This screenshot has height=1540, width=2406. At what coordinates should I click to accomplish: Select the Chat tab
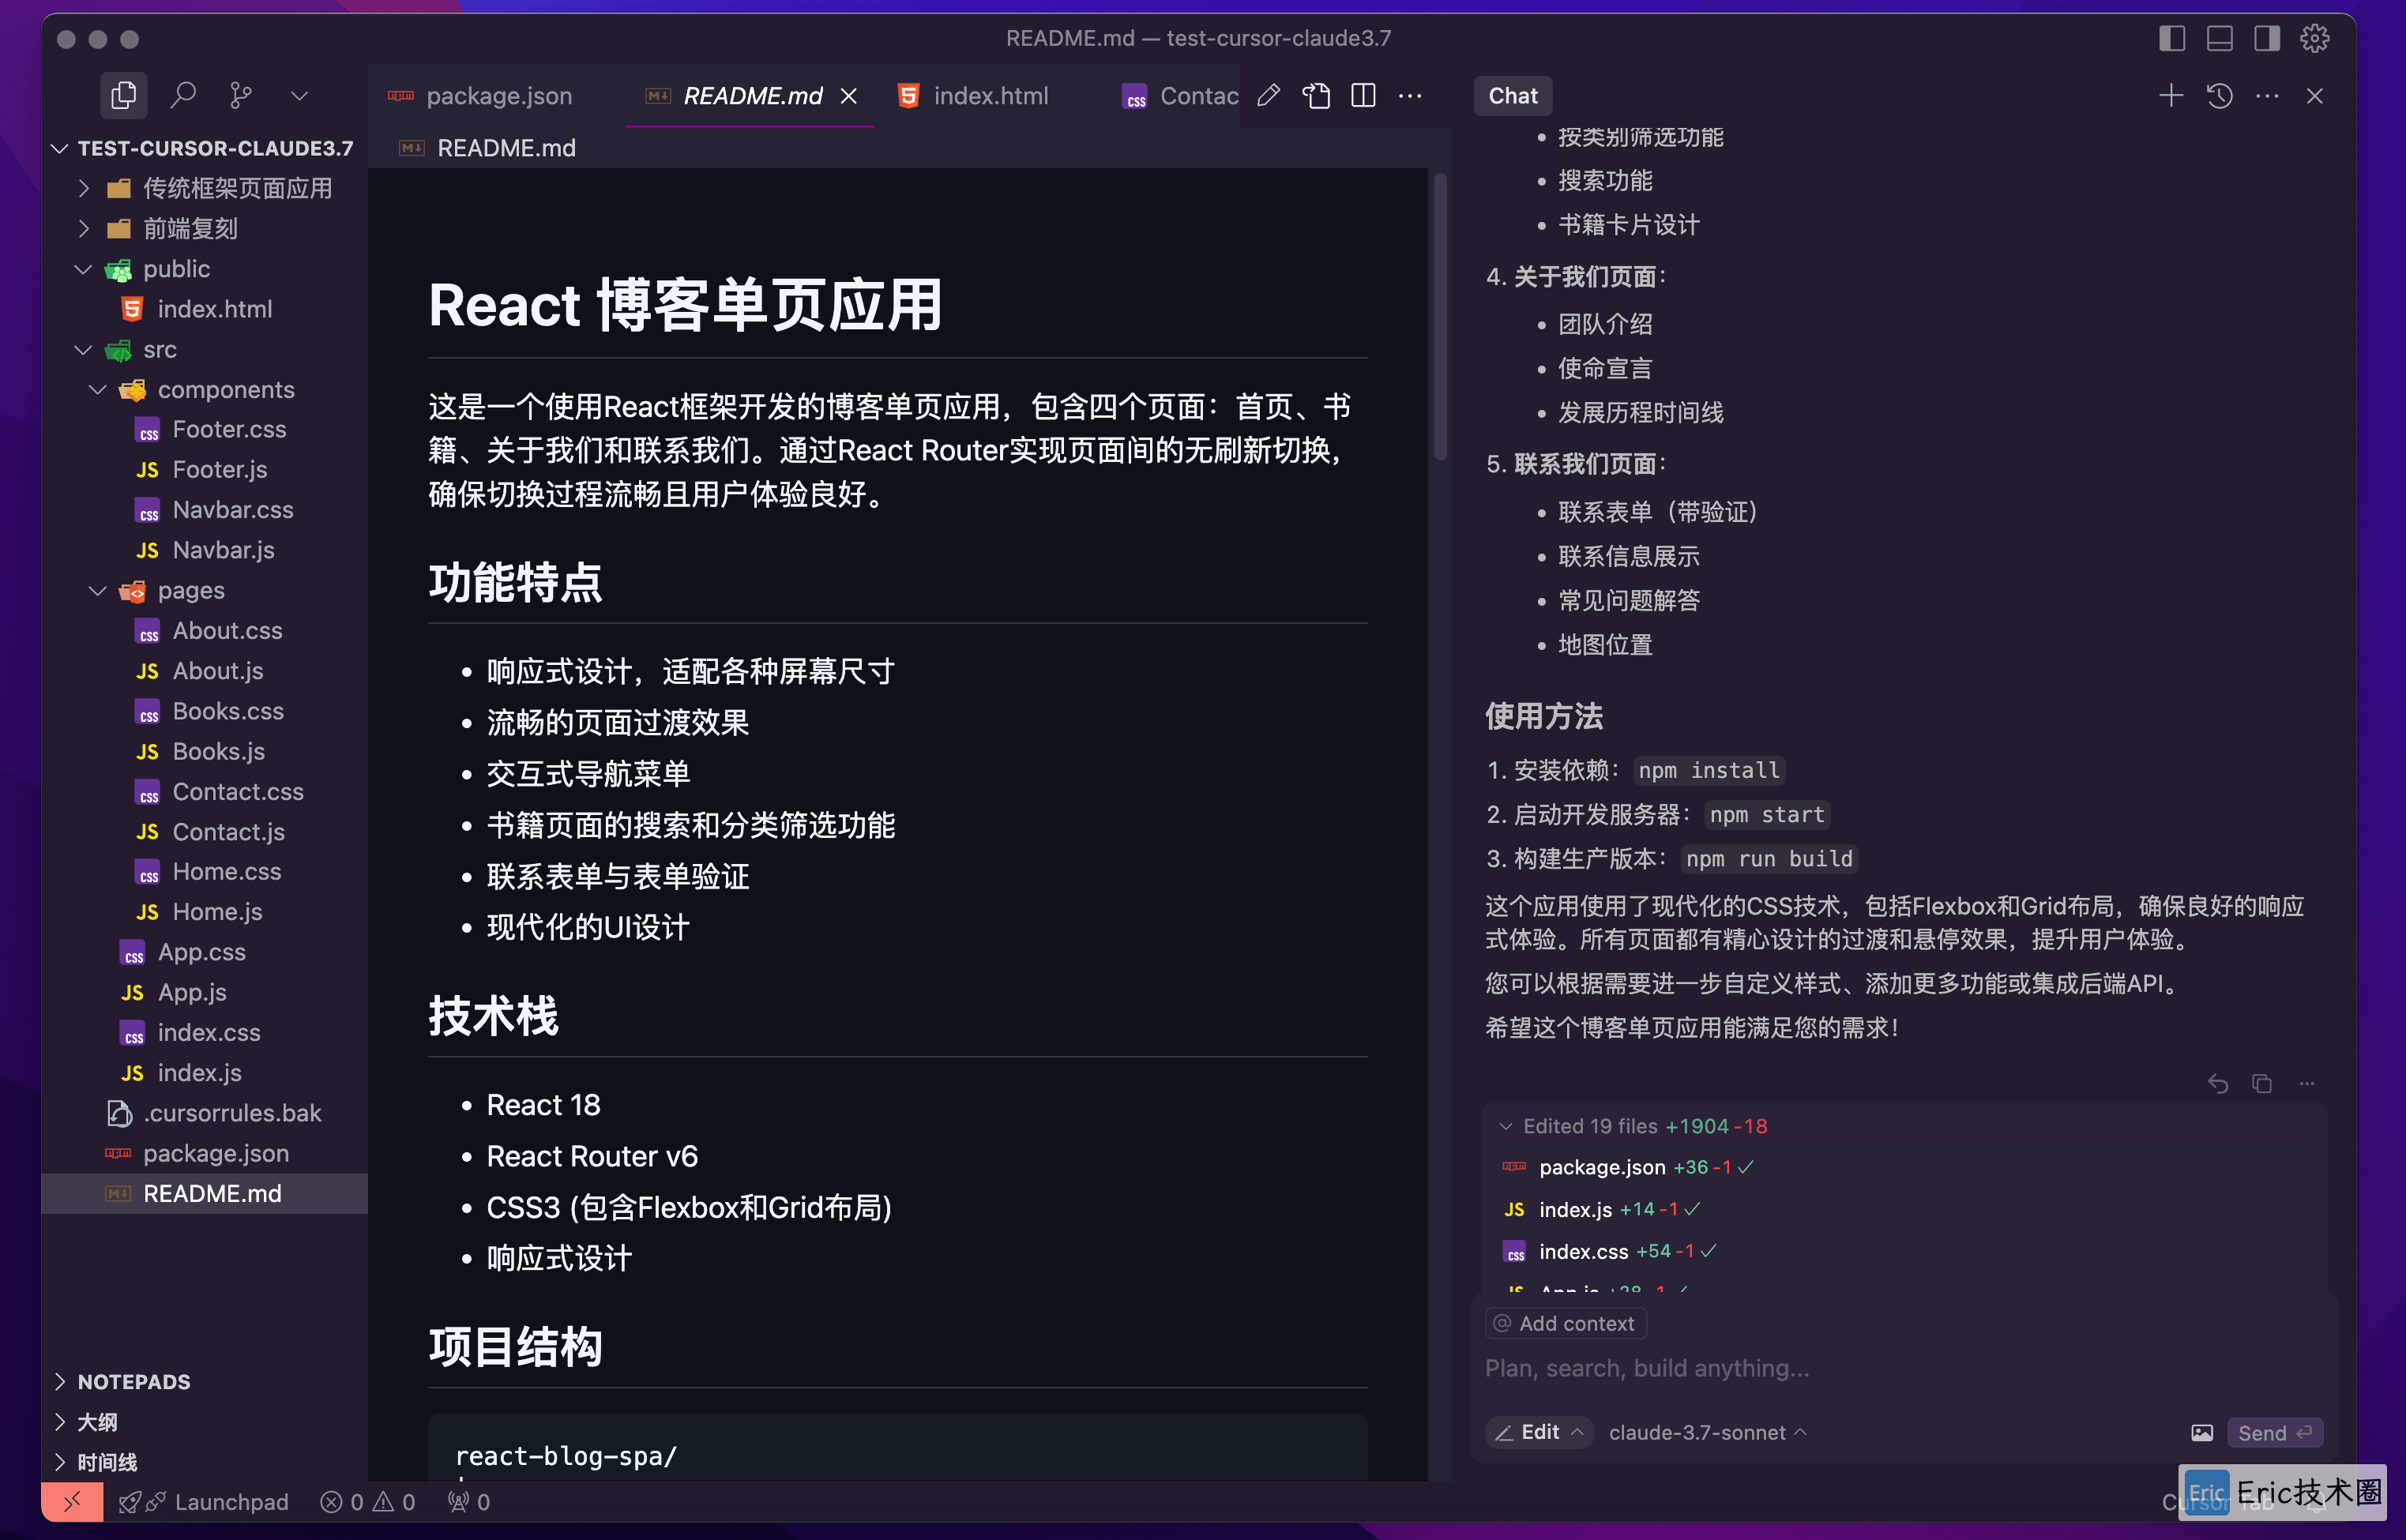pyautogui.click(x=1512, y=96)
